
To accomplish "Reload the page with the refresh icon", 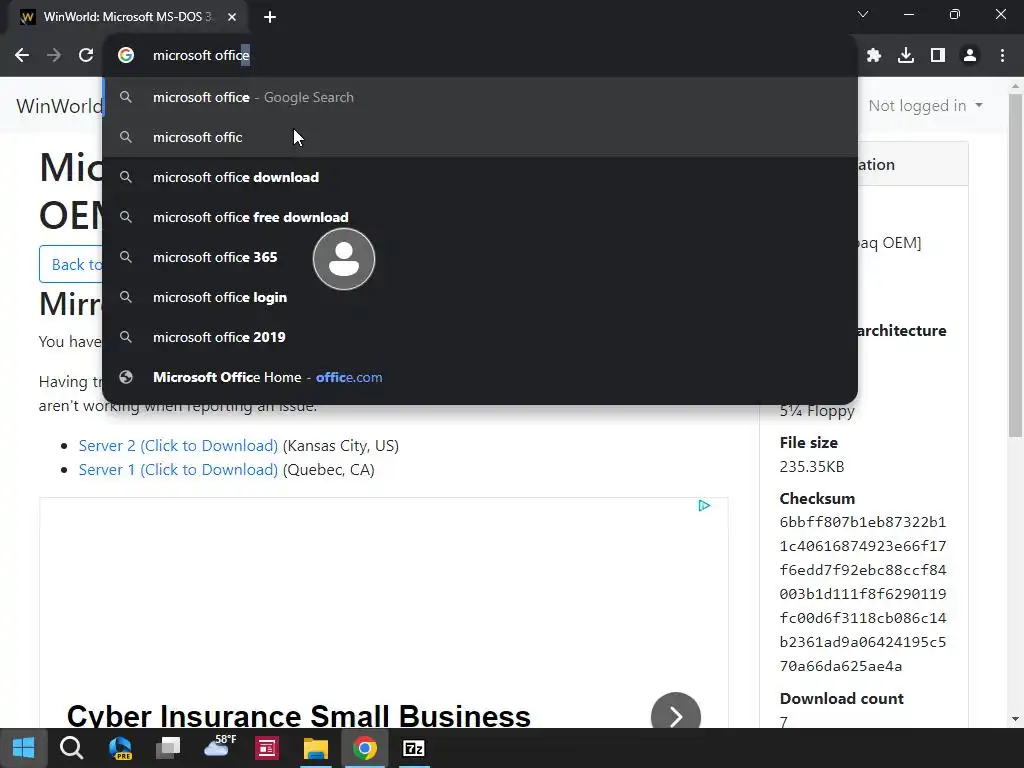I will (86, 56).
